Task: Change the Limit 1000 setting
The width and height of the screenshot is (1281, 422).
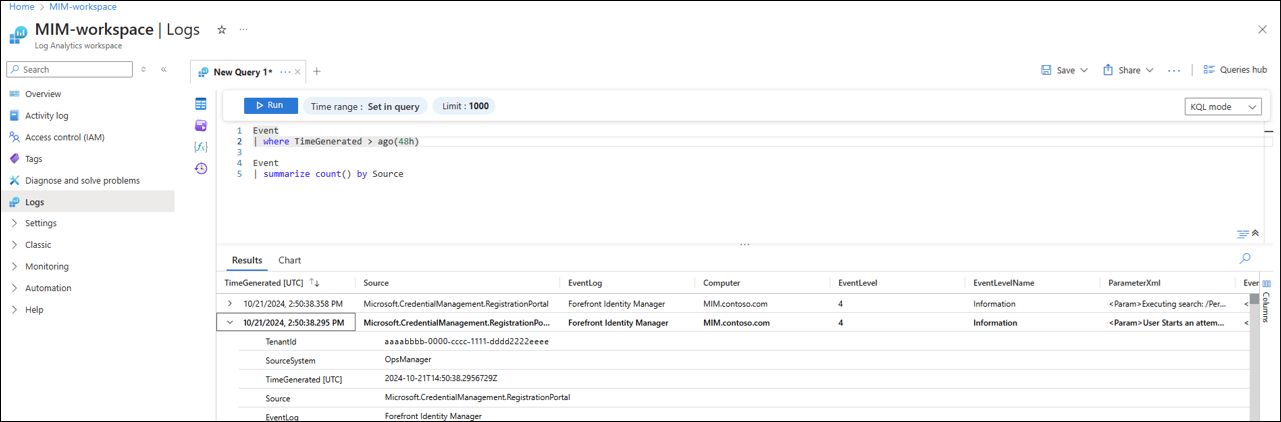Action: click(x=465, y=106)
